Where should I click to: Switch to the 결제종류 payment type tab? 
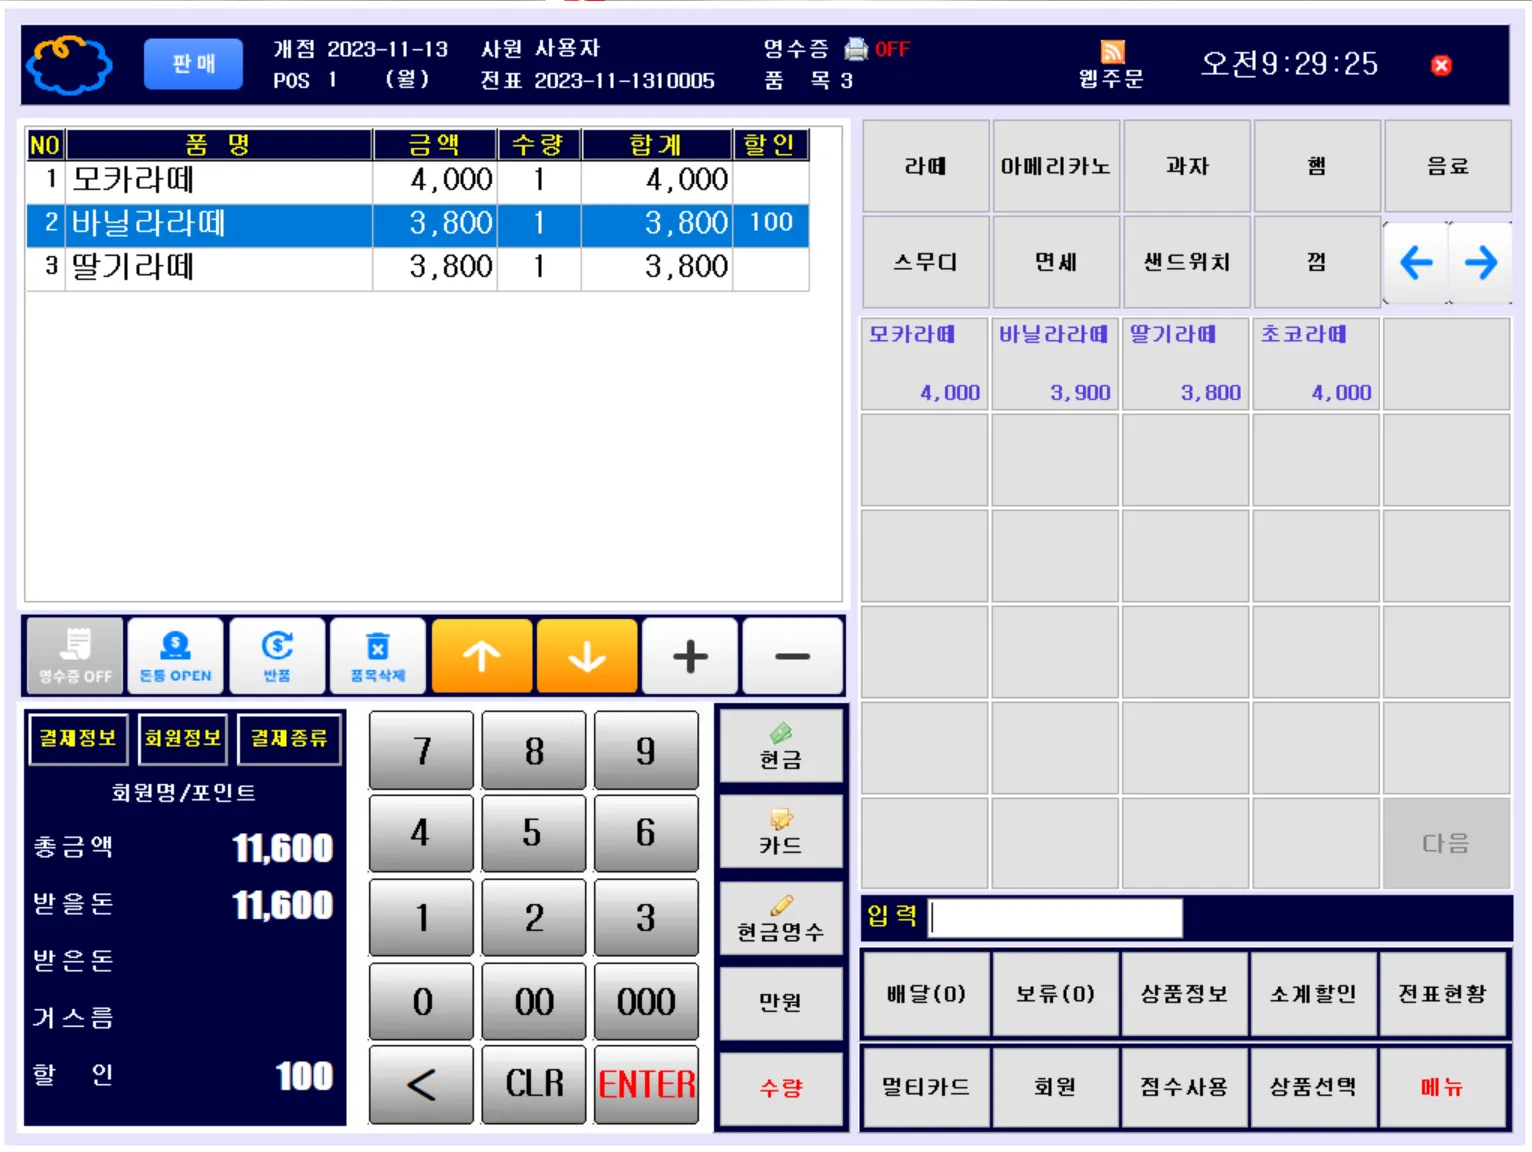point(289,738)
